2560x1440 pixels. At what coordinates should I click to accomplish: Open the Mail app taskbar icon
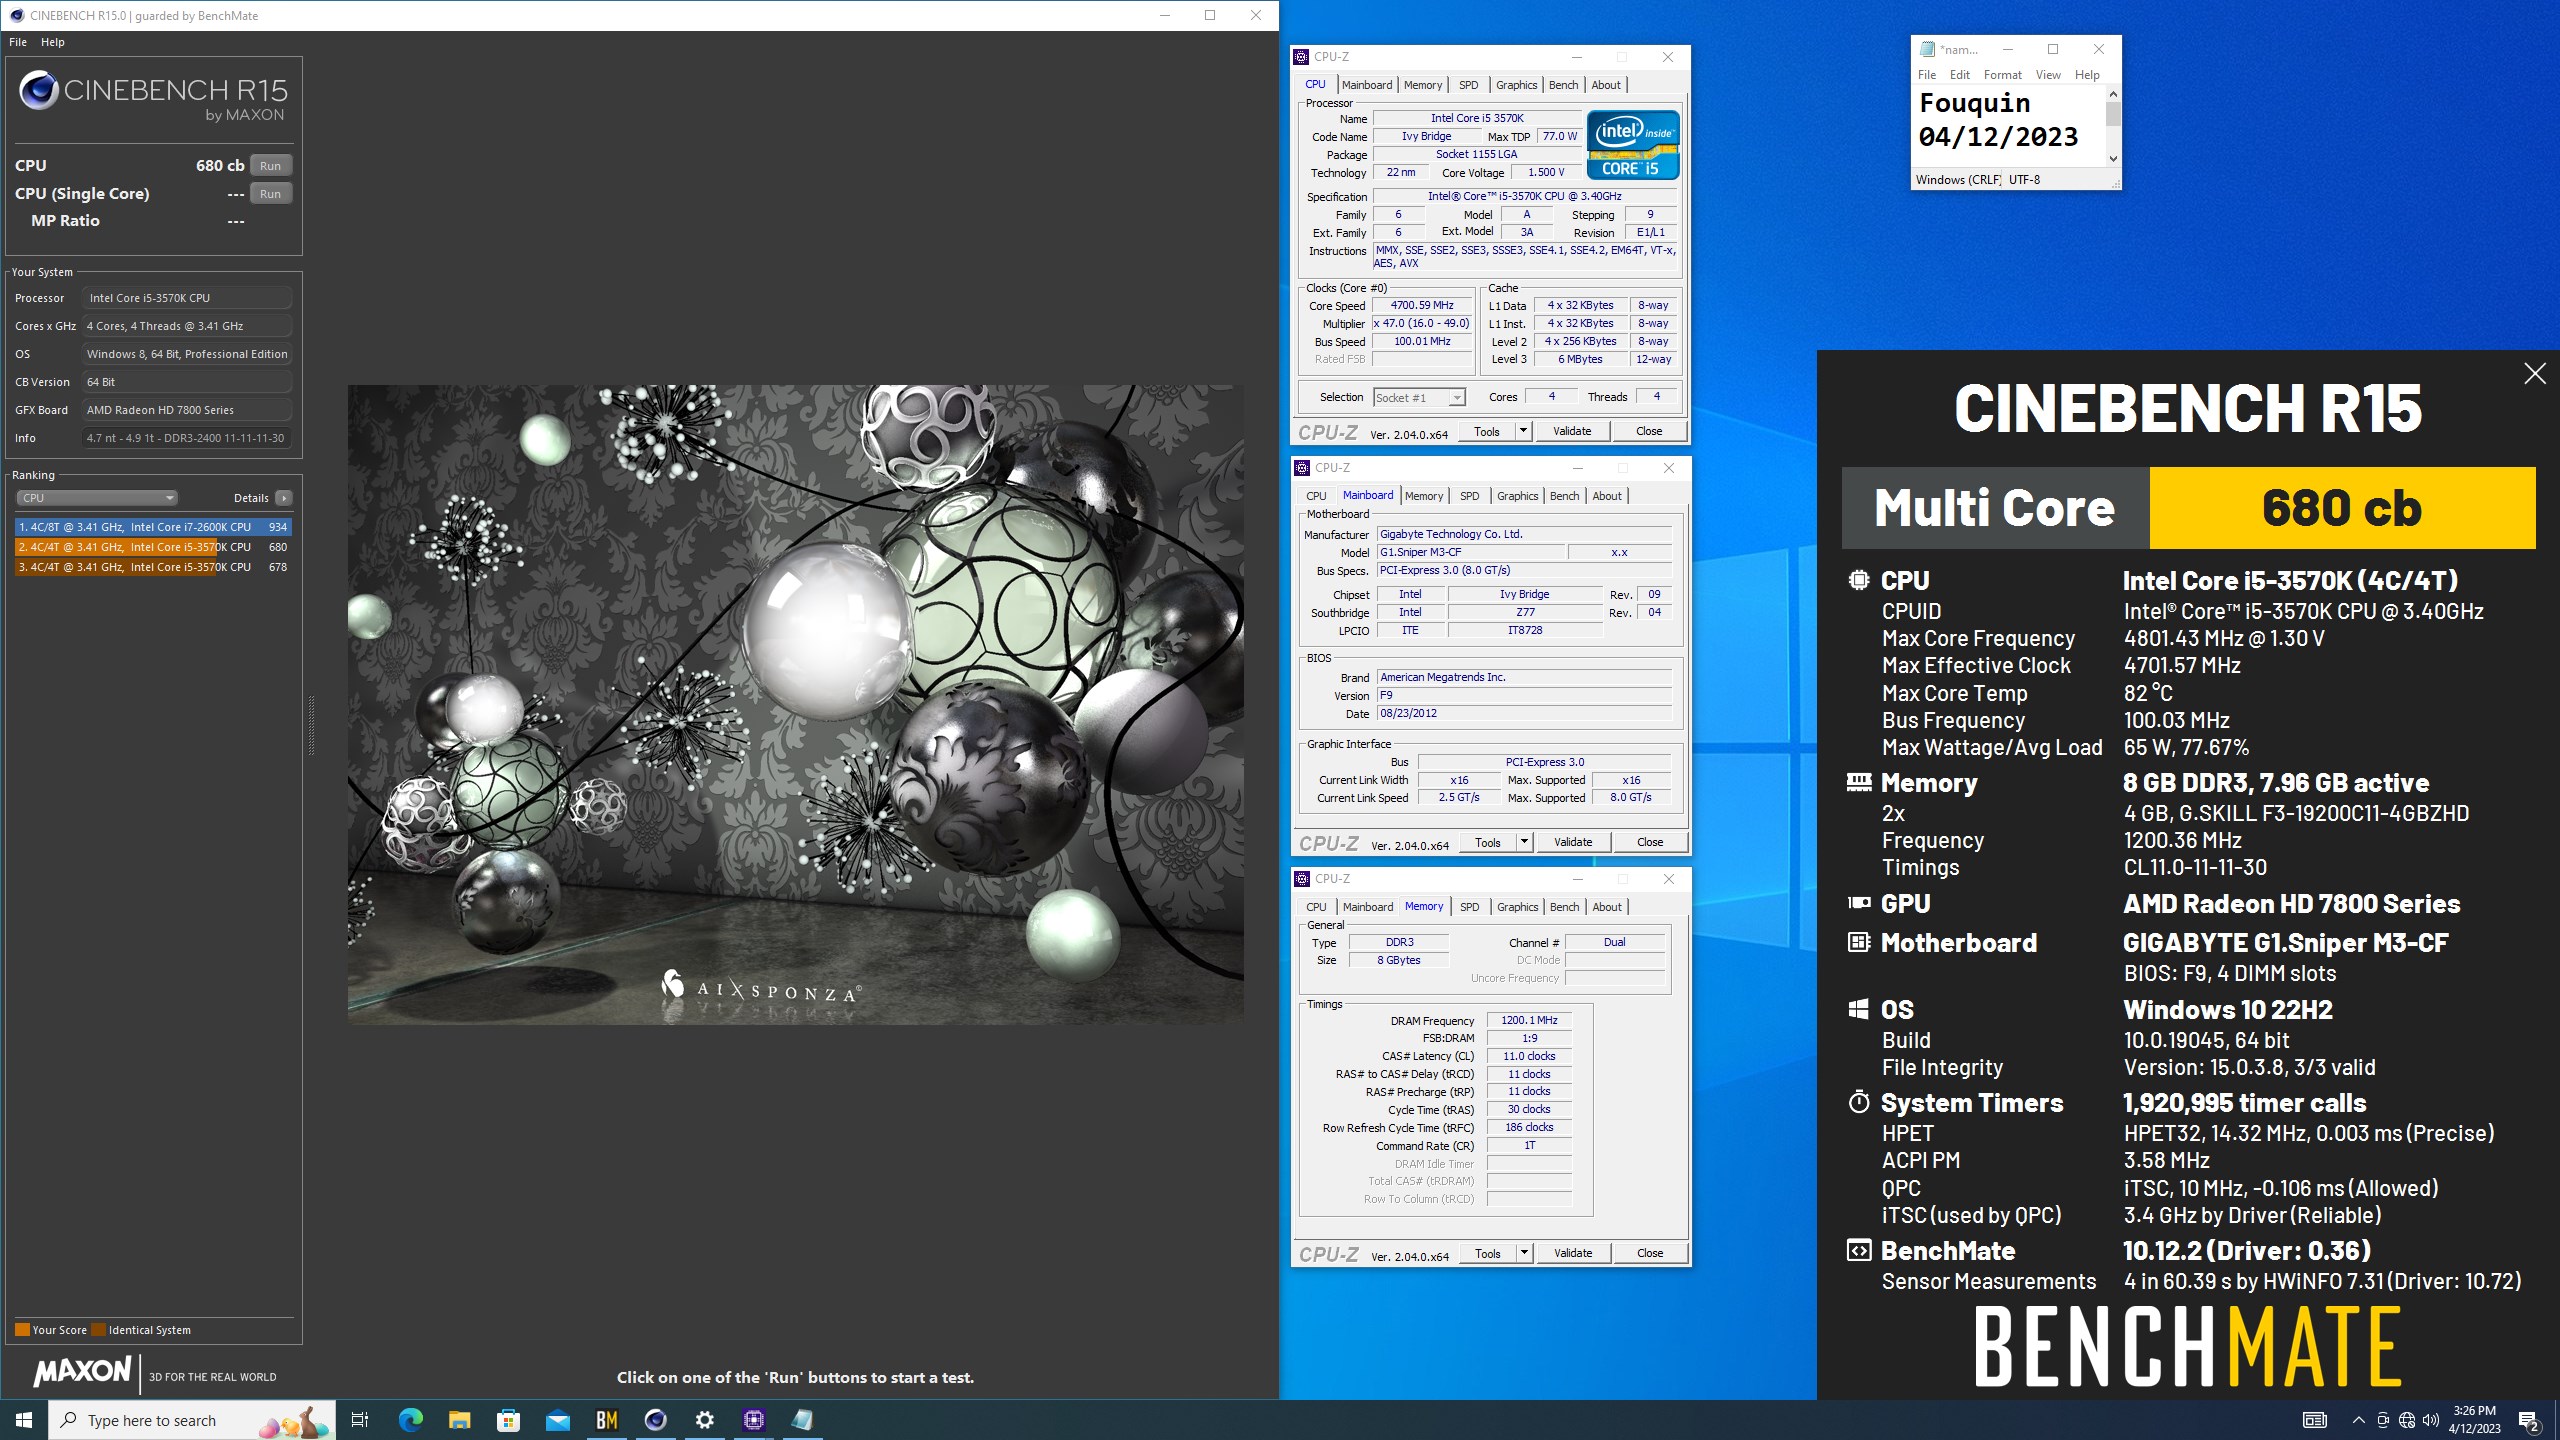coord(557,1420)
